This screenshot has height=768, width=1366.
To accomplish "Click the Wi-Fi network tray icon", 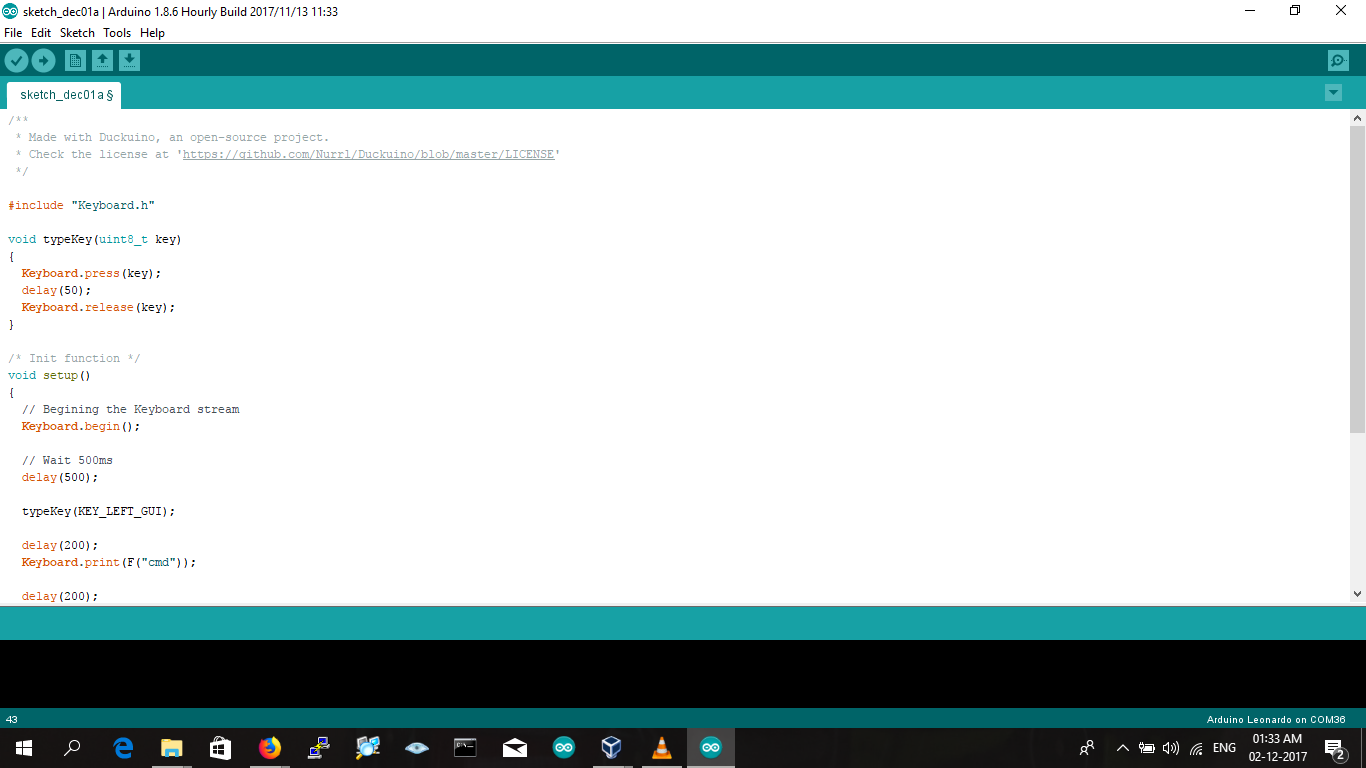I will (x=1196, y=748).
